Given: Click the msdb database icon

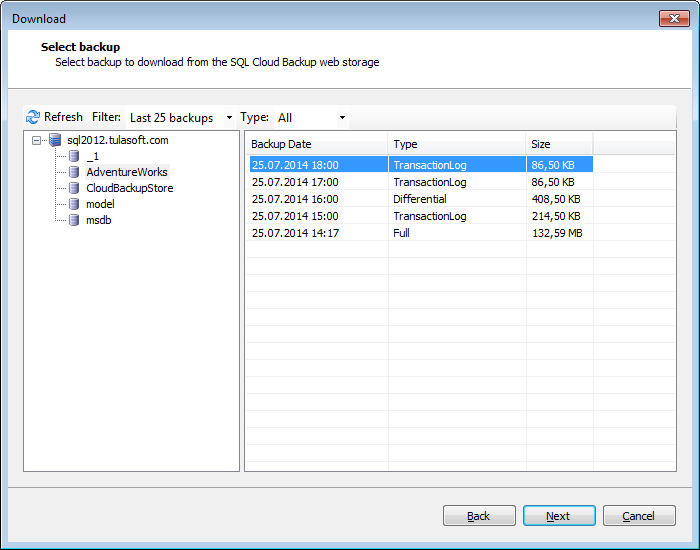Looking at the screenshot, I should coord(74,220).
